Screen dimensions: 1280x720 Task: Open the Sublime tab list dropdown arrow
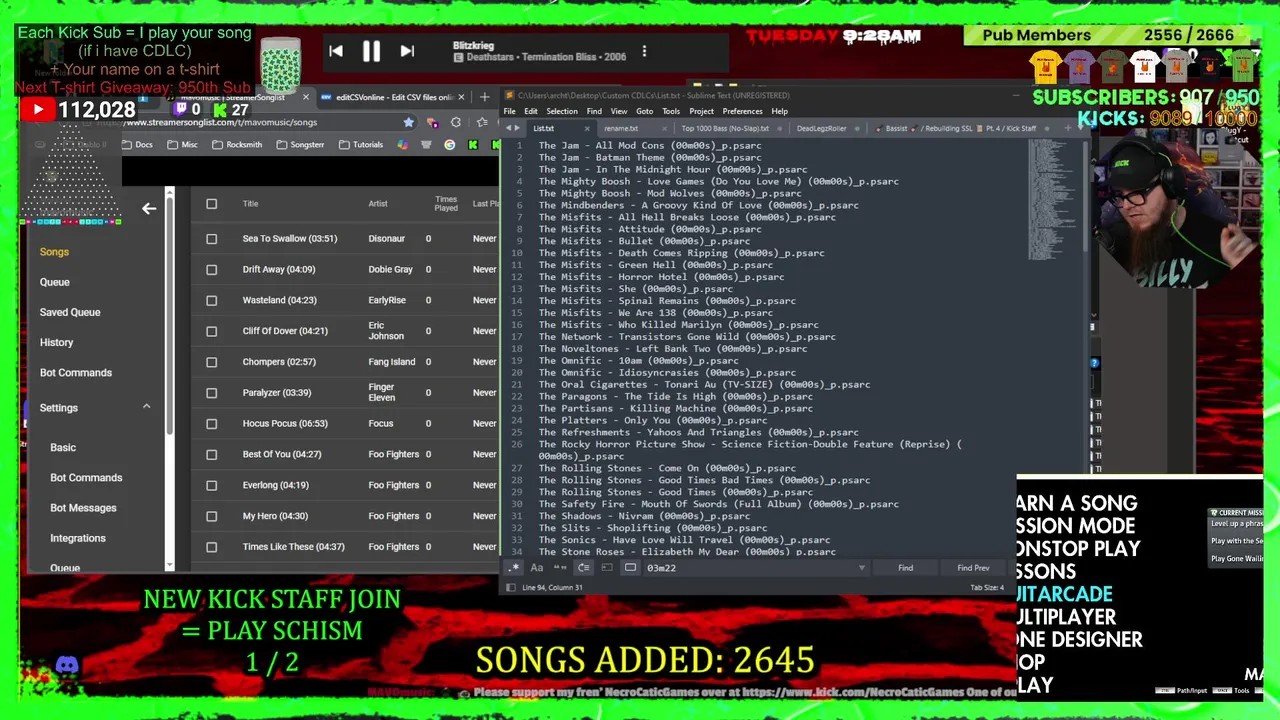coord(1079,128)
